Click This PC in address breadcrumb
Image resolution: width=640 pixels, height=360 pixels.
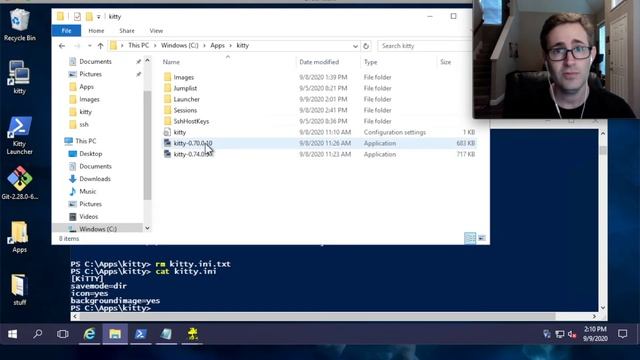coord(138,45)
